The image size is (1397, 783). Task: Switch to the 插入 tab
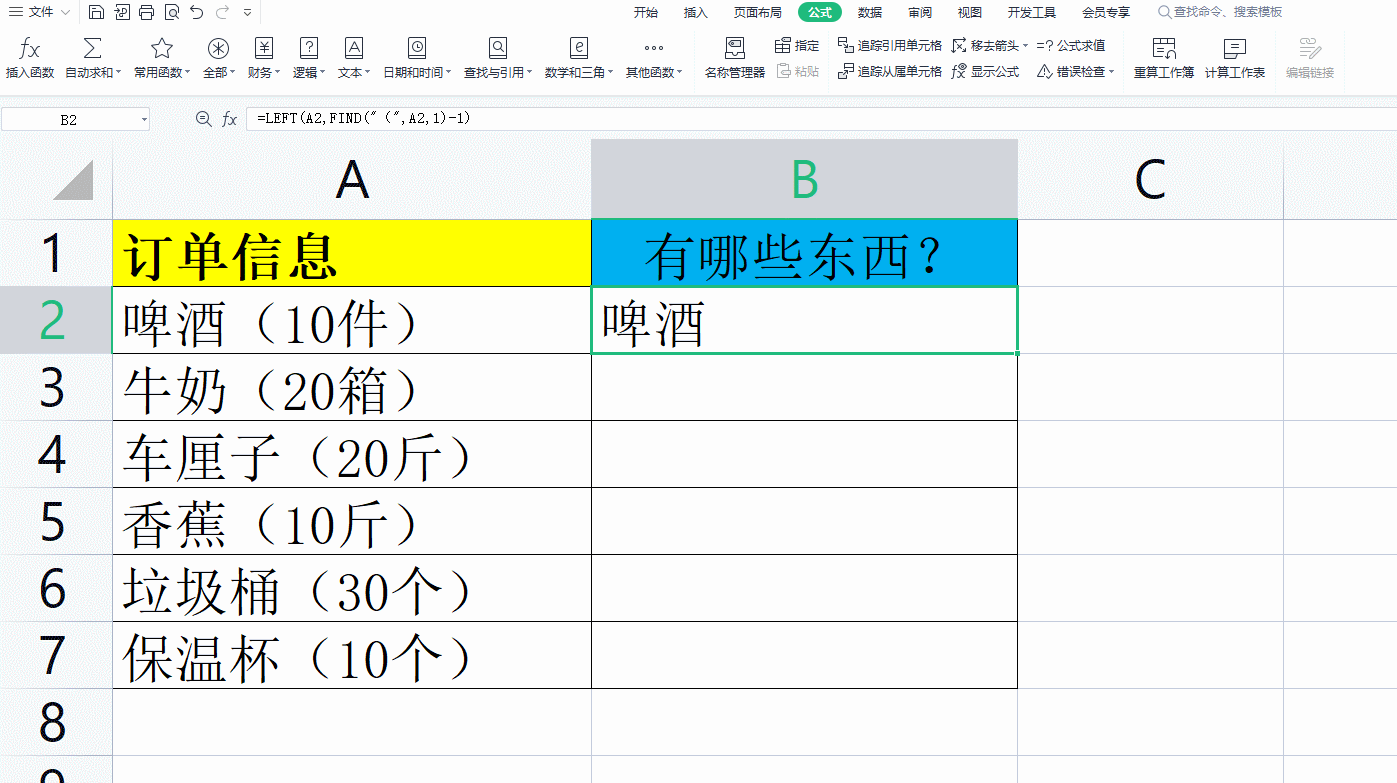coord(696,13)
